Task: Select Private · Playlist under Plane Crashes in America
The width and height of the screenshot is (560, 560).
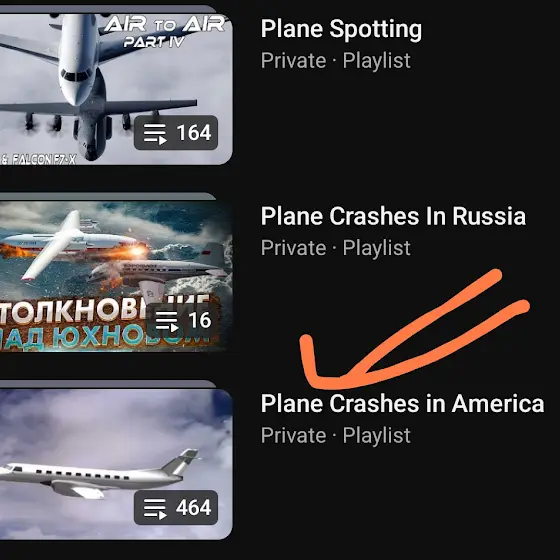Action: coord(336,435)
